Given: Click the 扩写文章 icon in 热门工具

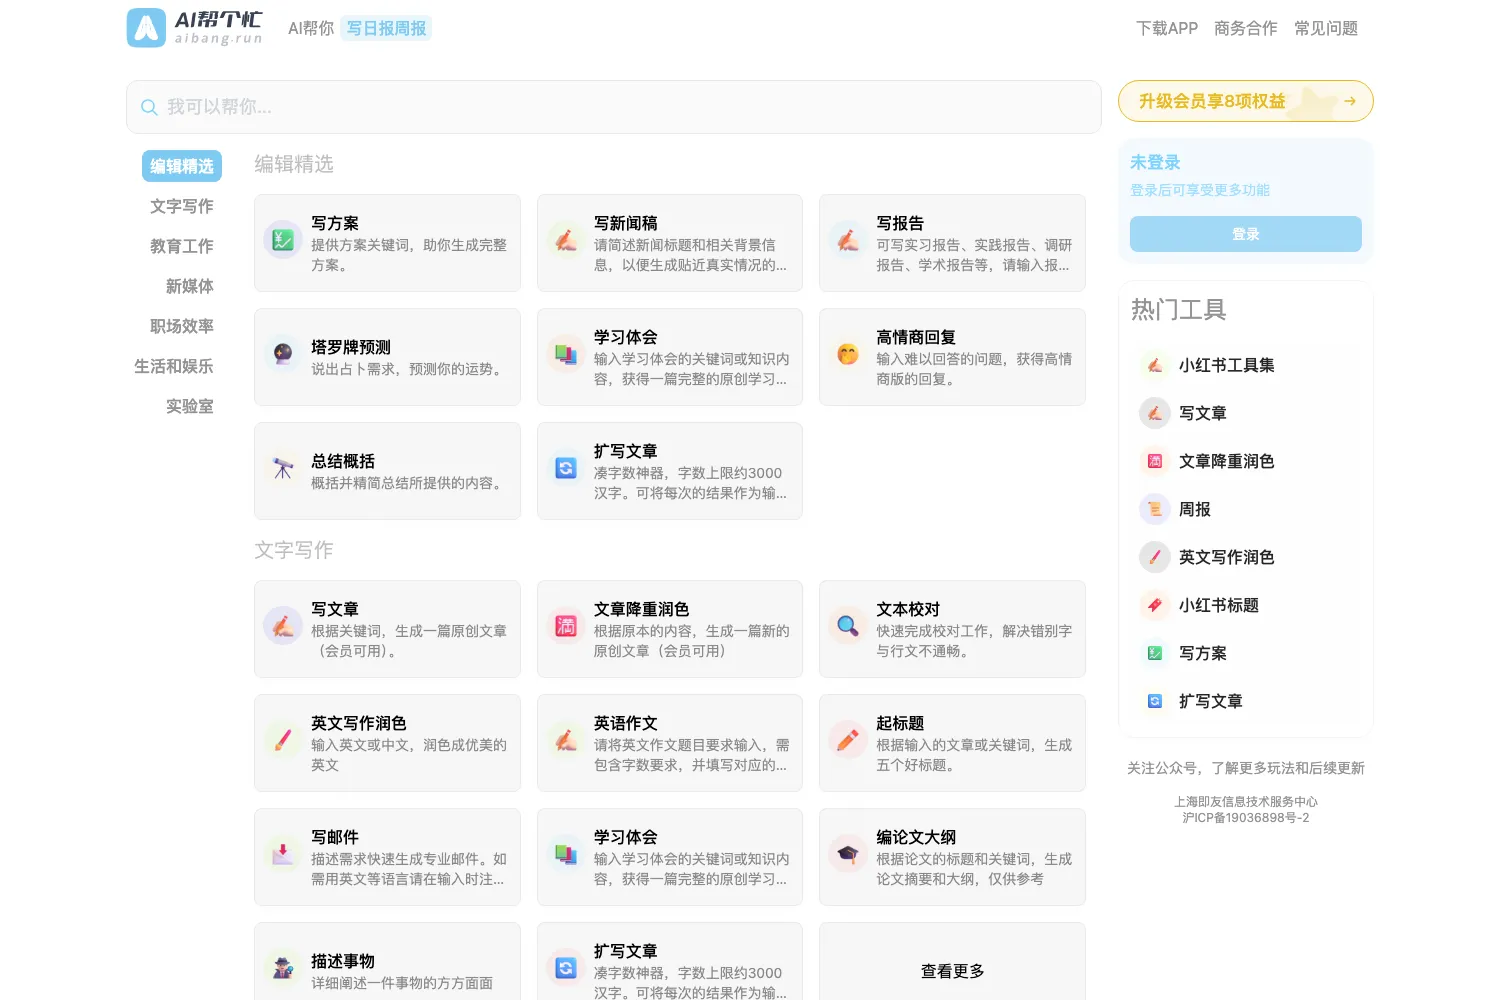Looking at the screenshot, I should click(1155, 701).
